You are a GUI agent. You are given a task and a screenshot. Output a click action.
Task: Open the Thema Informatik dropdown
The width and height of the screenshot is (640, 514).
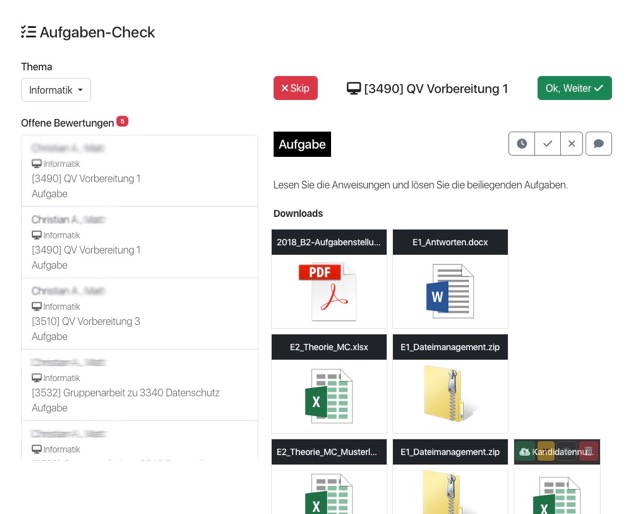(56, 90)
